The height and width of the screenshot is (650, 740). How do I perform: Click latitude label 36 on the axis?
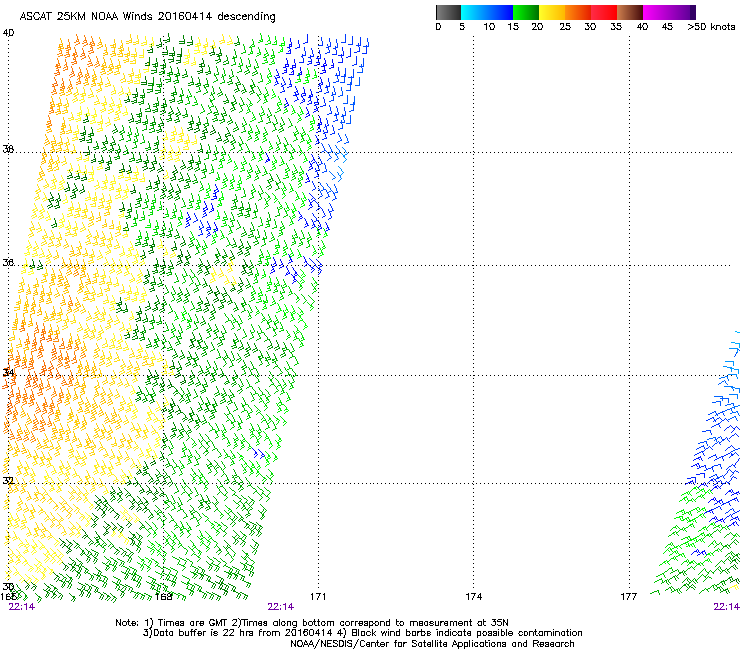click(8, 262)
